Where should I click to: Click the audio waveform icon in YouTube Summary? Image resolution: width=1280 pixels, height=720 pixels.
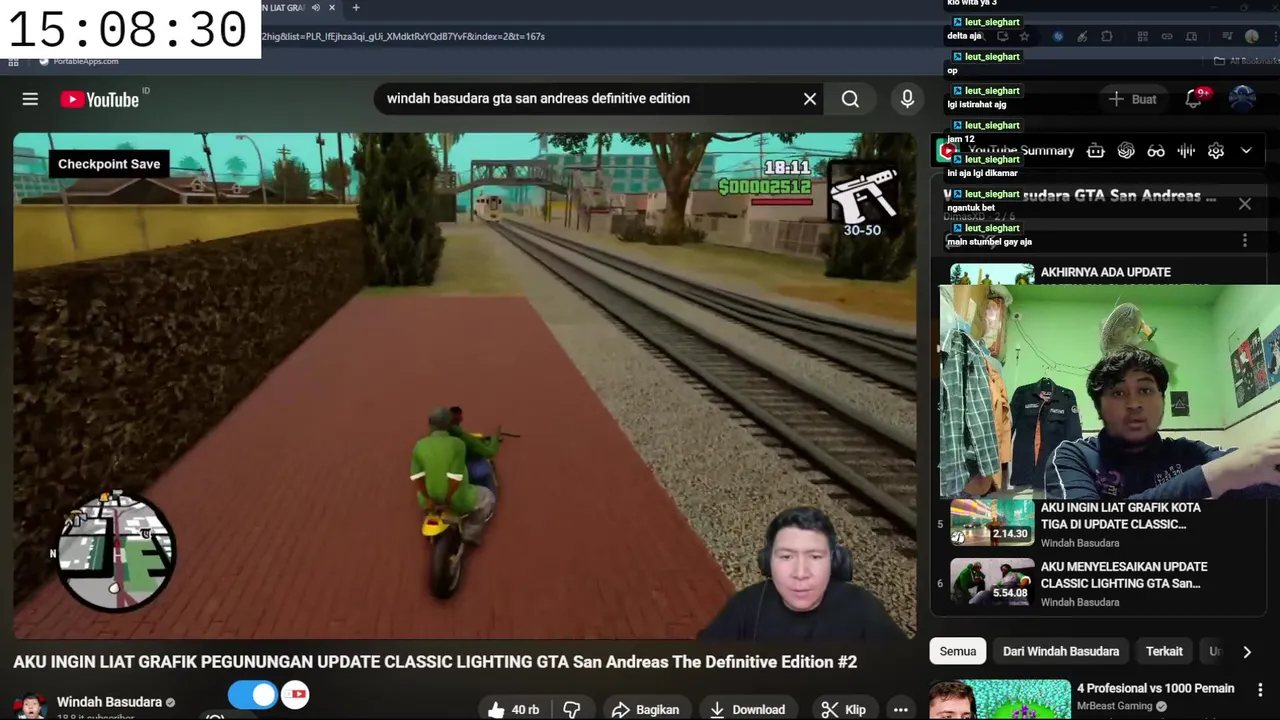1186,151
